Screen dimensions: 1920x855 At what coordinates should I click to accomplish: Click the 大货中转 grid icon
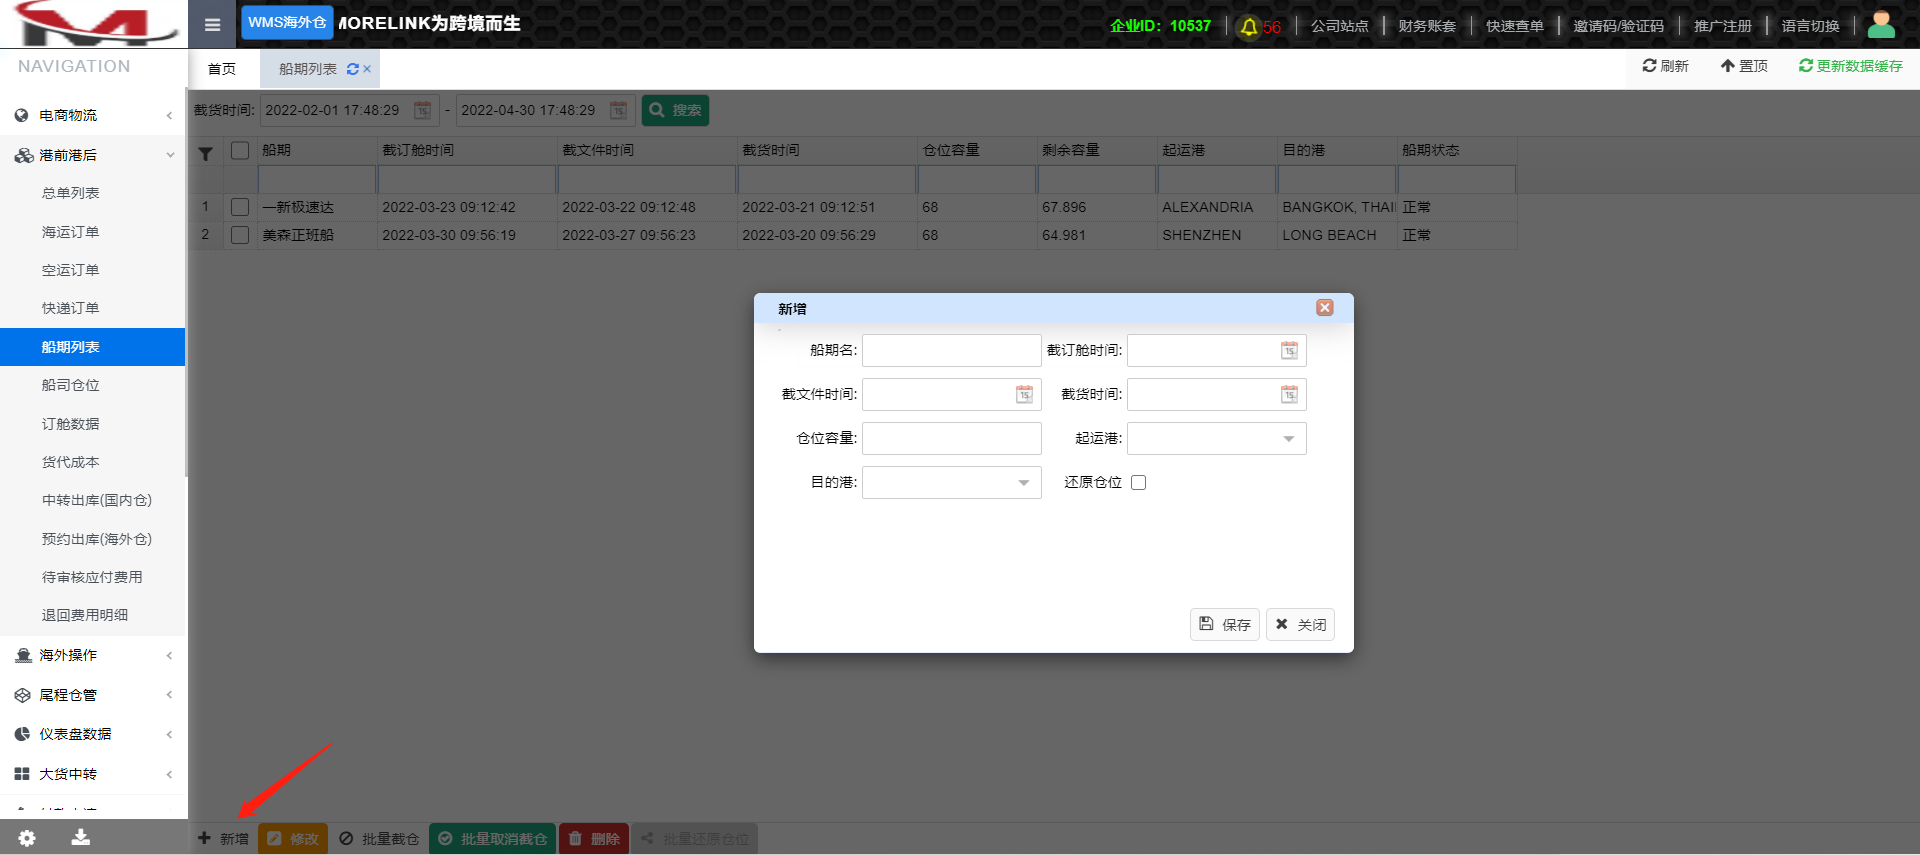coord(22,774)
